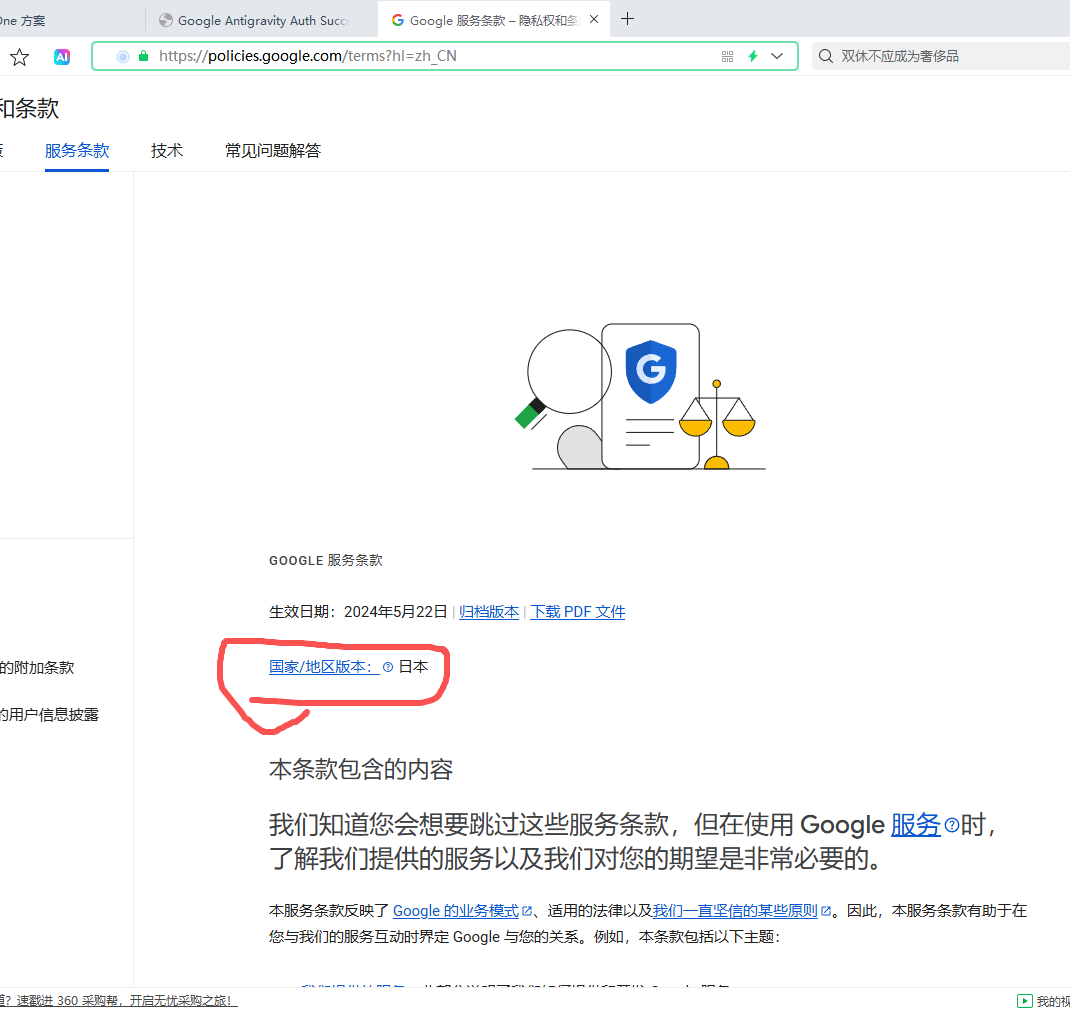Open a new tab with plus button
This screenshot has width=1070, height=1011.
tap(628, 19)
